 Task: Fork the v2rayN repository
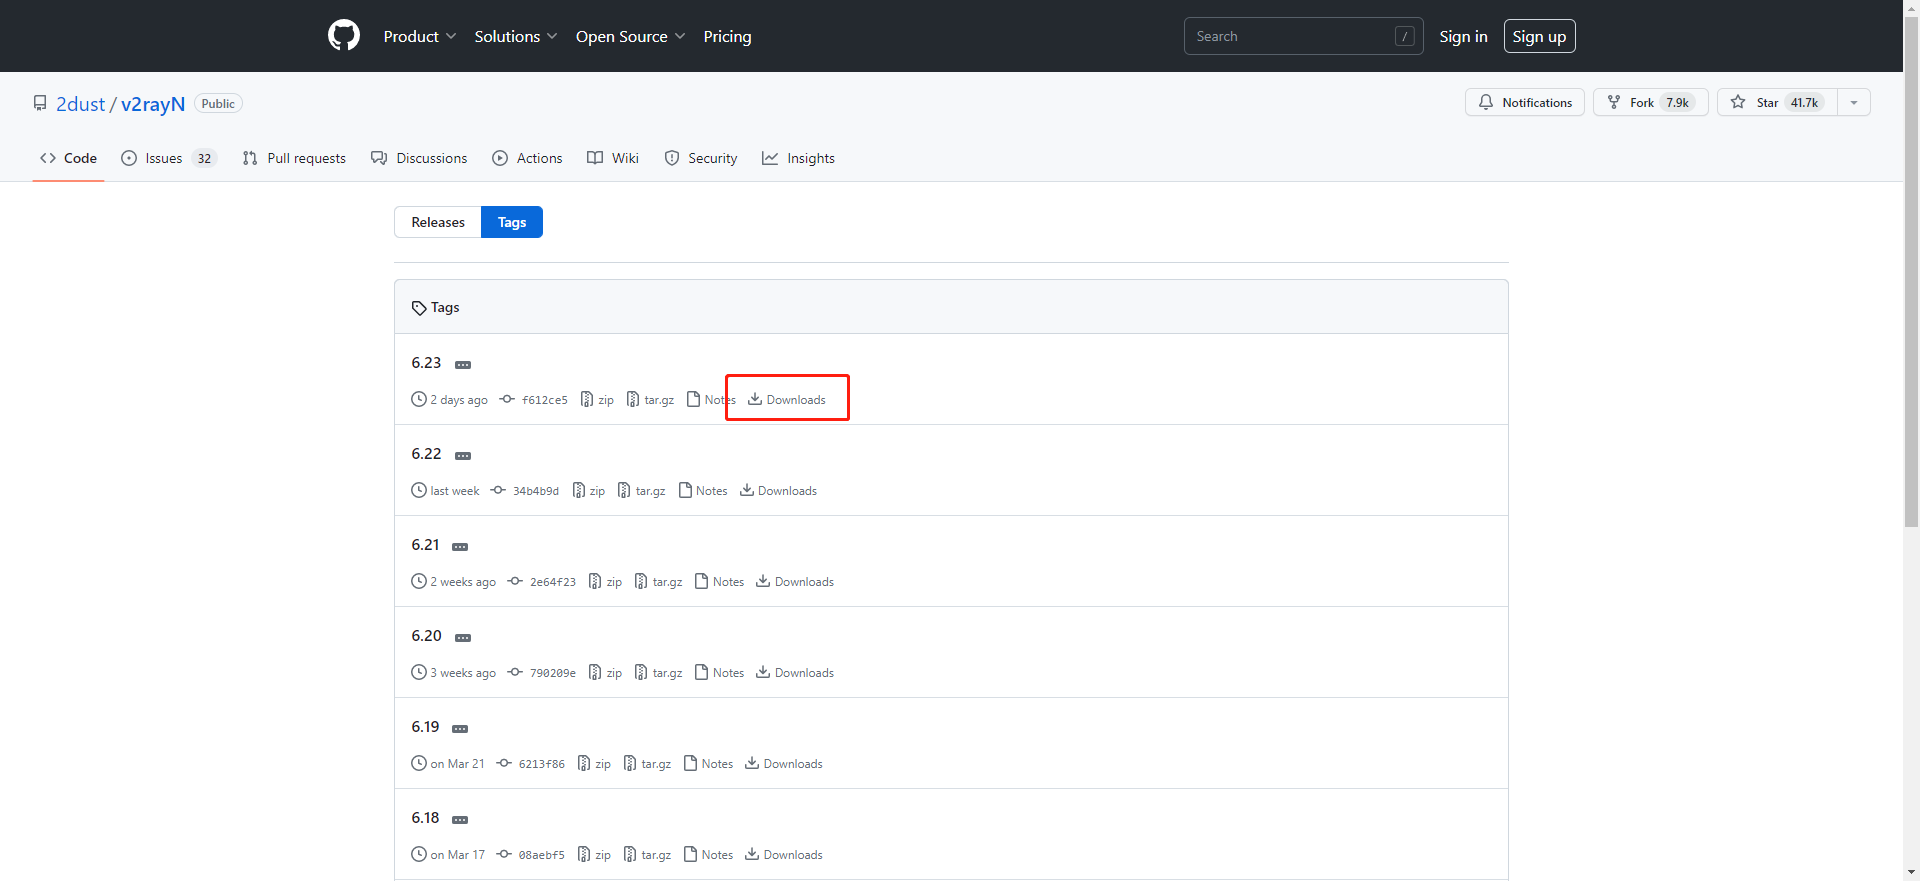[x=1651, y=102]
